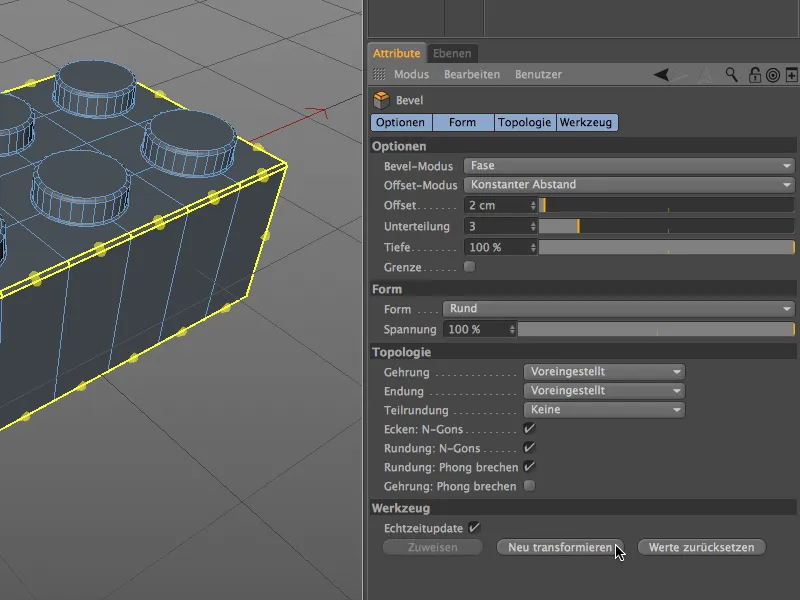Click the Spannung value field
This screenshot has width=800, height=600.
[x=475, y=330]
